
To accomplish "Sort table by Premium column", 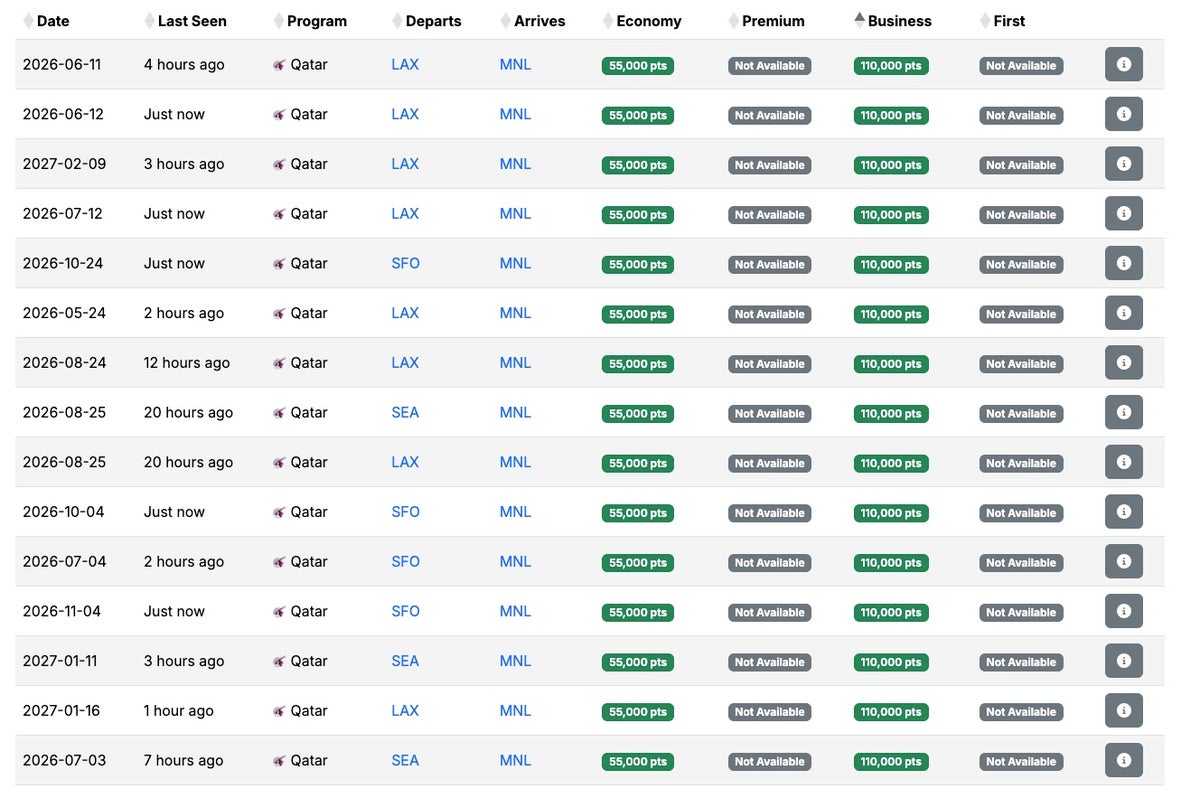I will coord(766,21).
